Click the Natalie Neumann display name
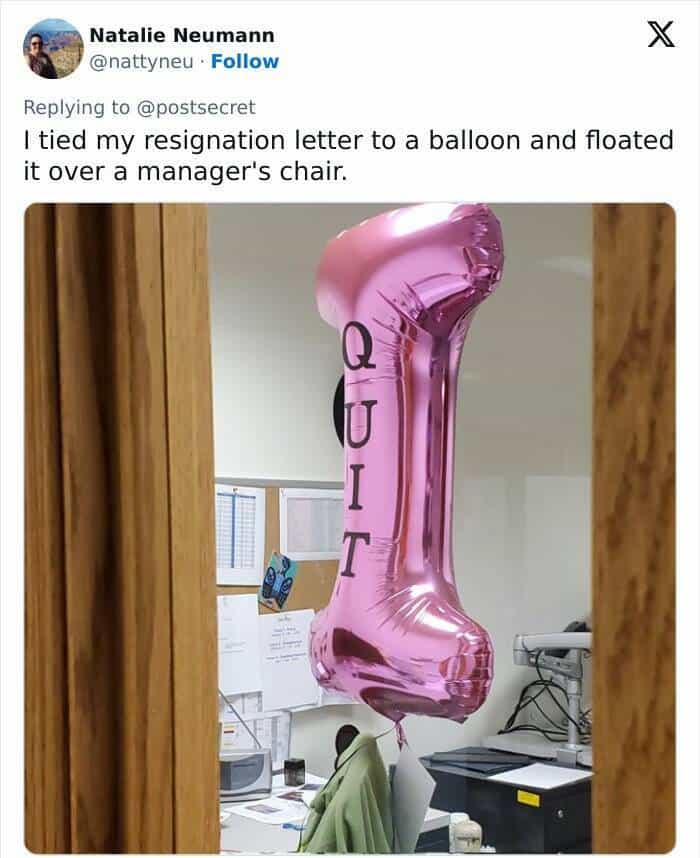The width and height of the screenshot is (700, 858). [x=182, y=35]
